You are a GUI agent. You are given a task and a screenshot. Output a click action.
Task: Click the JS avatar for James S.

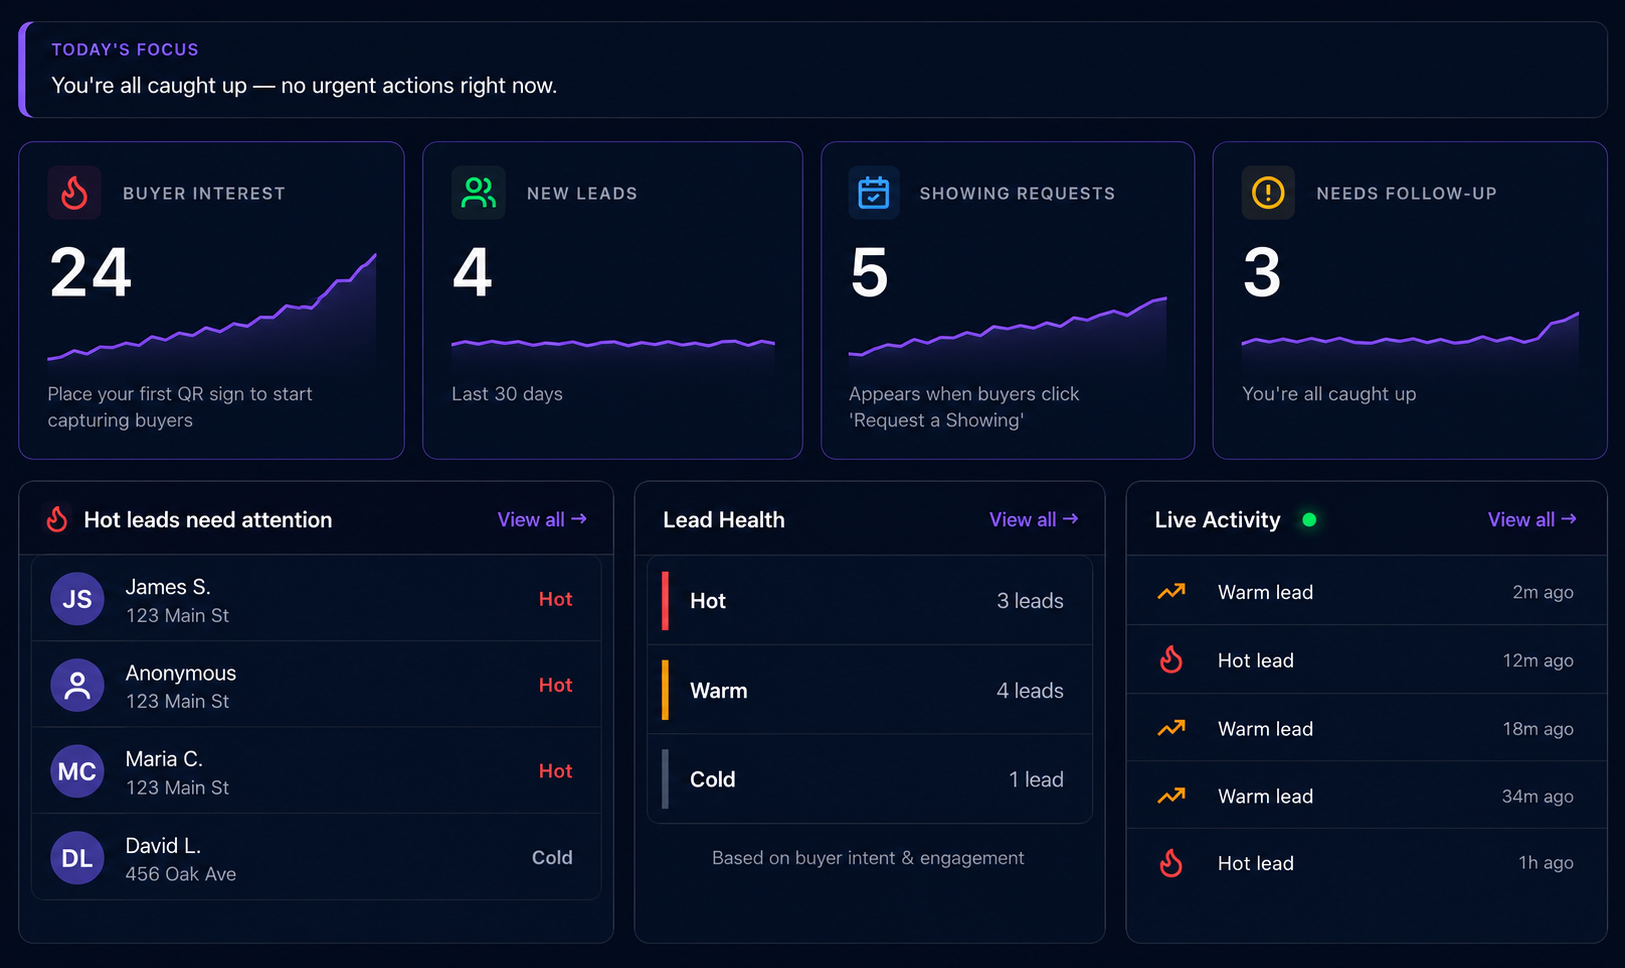(77, 599)
